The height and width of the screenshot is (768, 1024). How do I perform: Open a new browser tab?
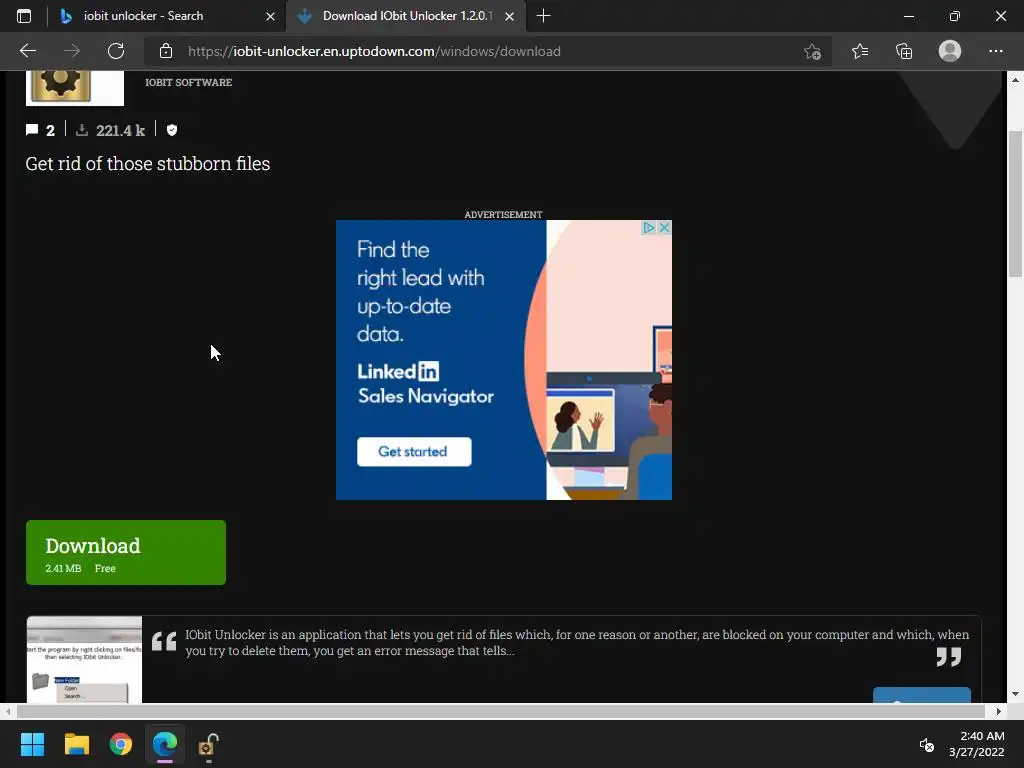coord(543,16)
